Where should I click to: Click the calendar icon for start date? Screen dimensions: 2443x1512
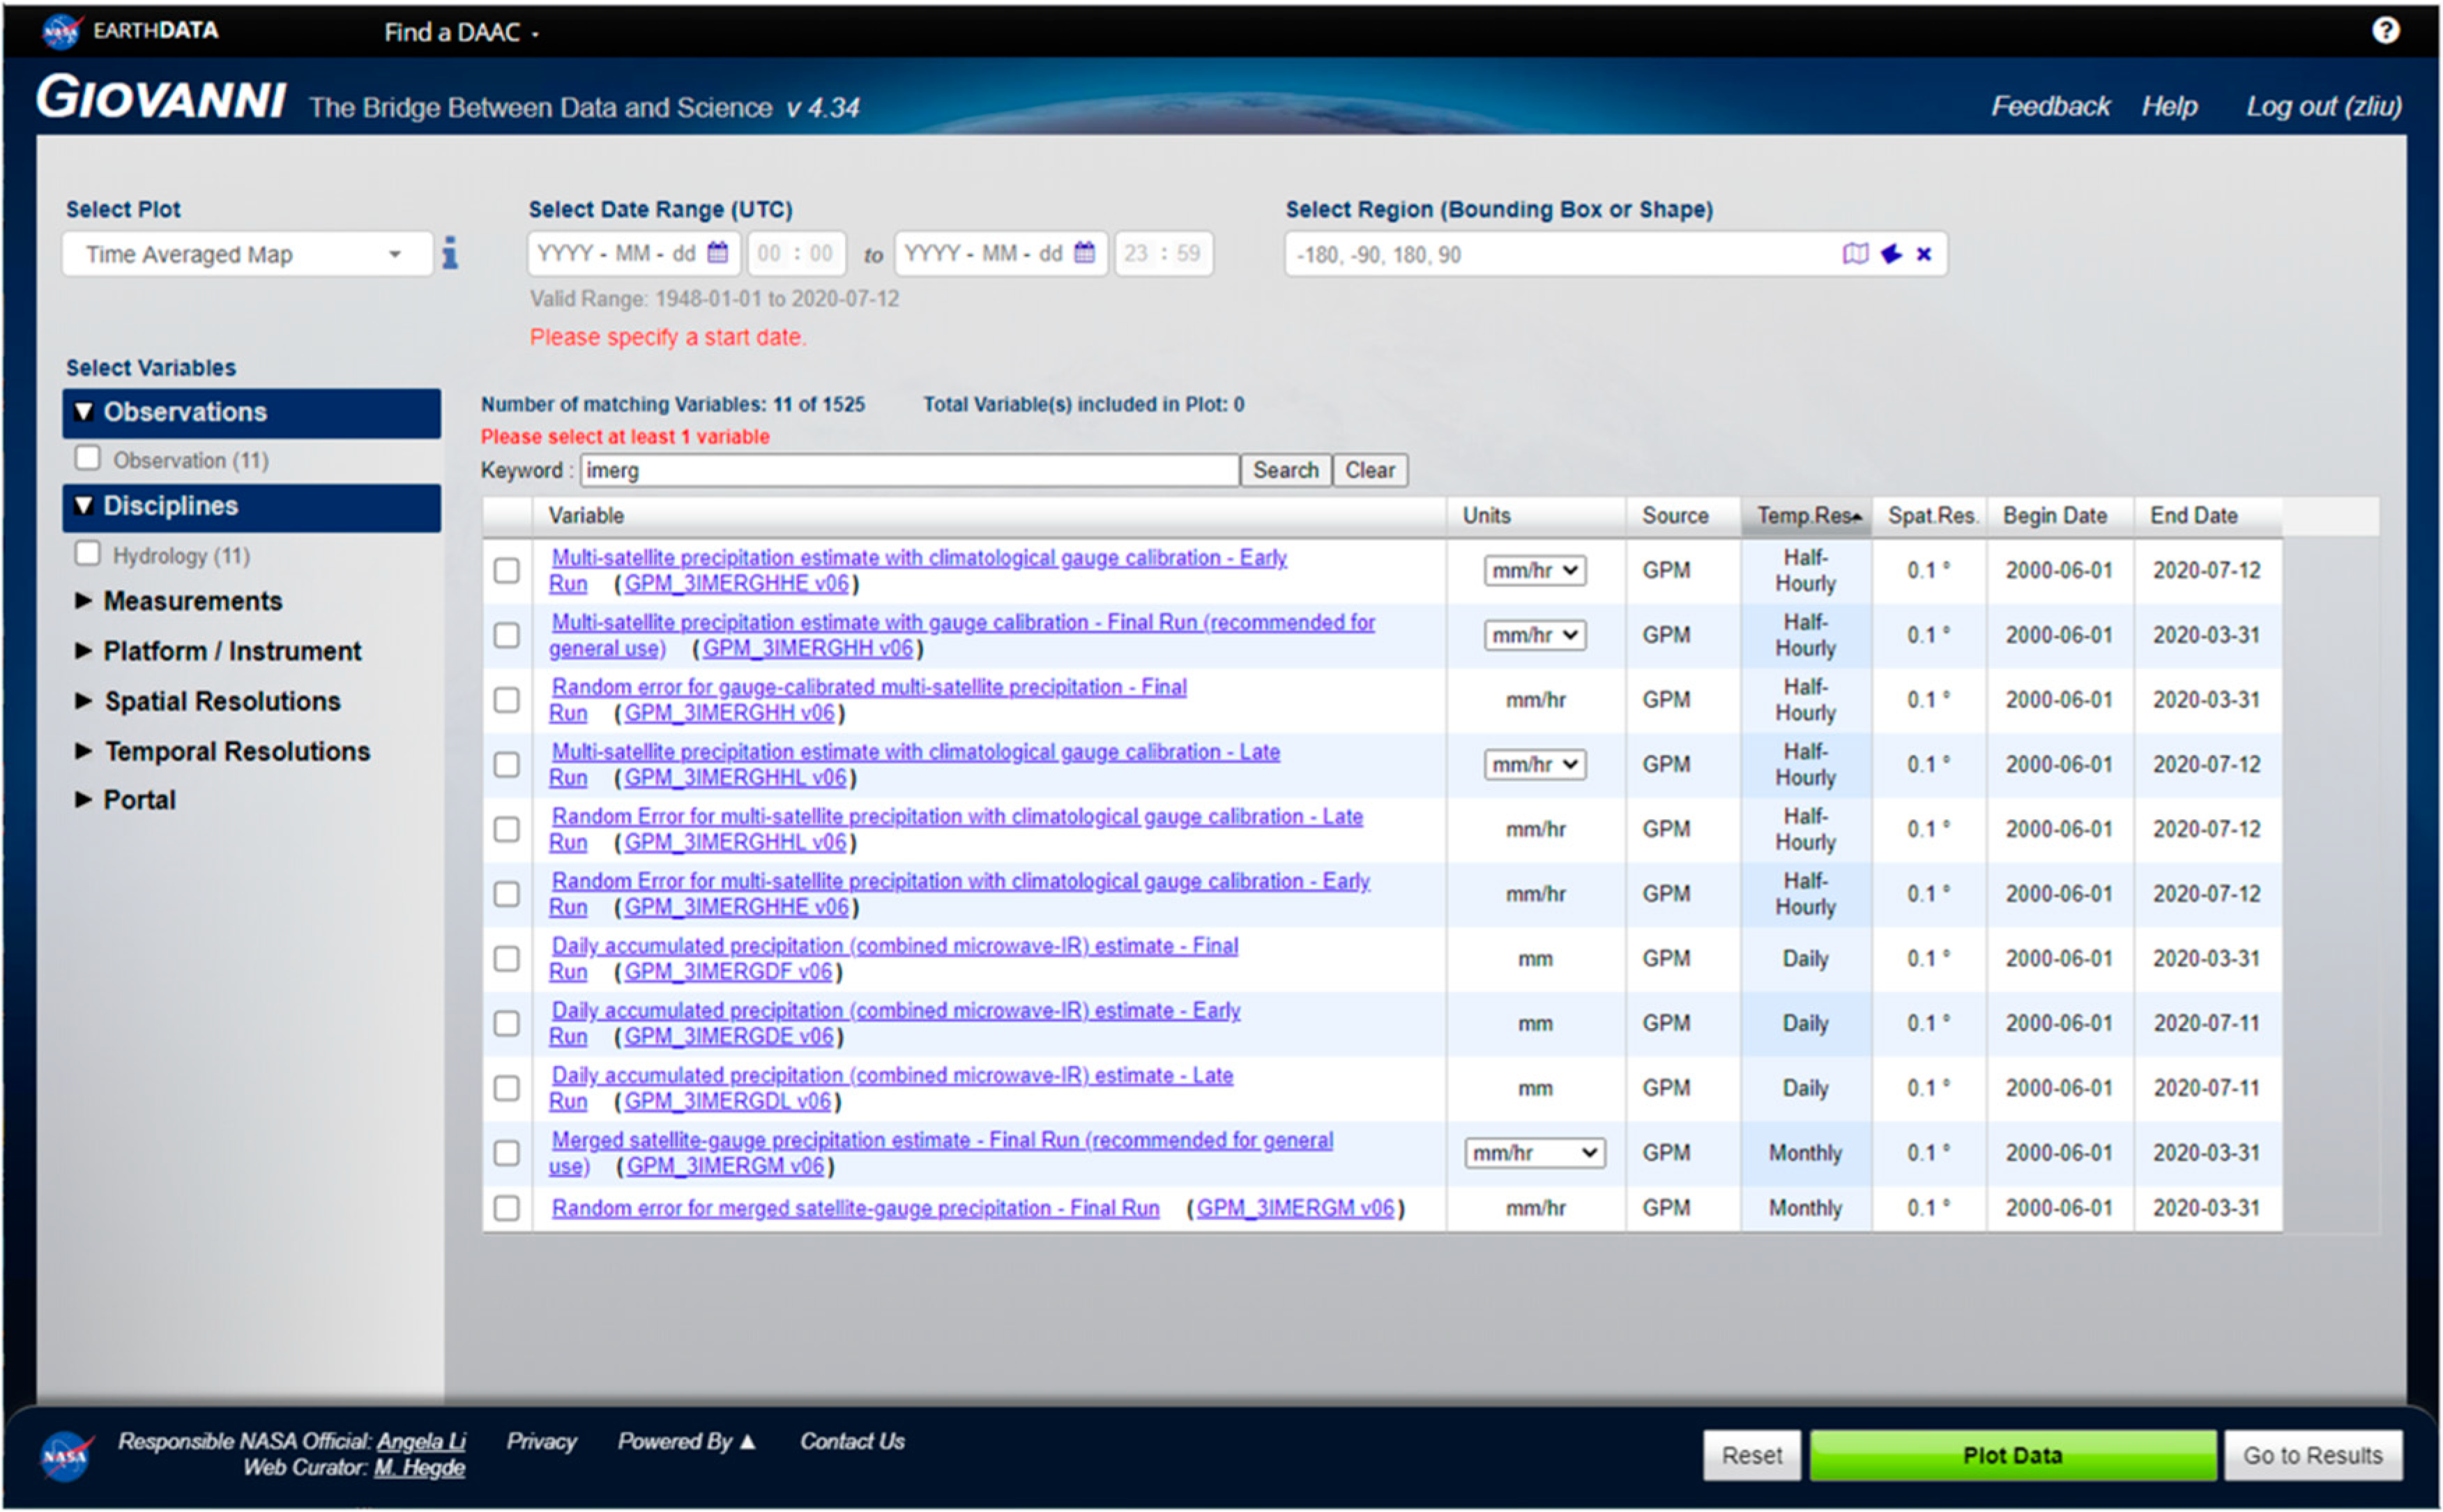point(715,254)
